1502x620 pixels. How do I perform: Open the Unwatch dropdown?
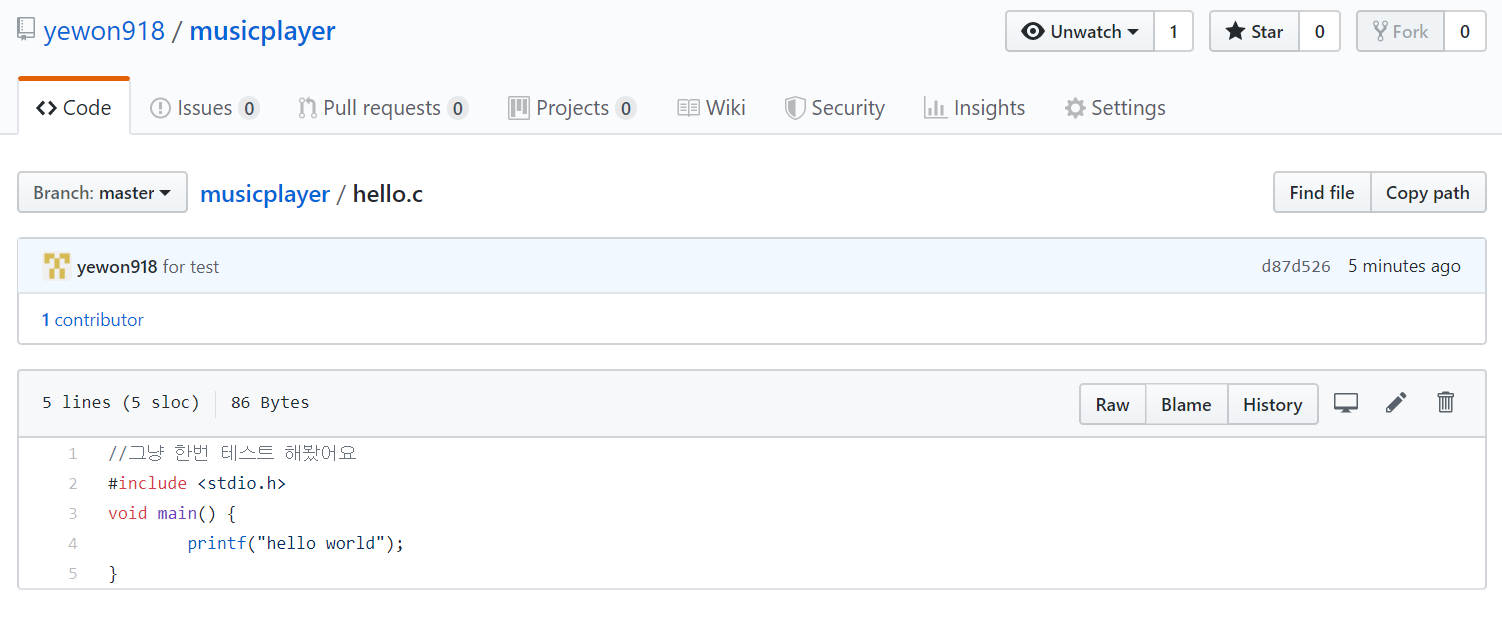pyautogui.click(x=1080, y=31)
